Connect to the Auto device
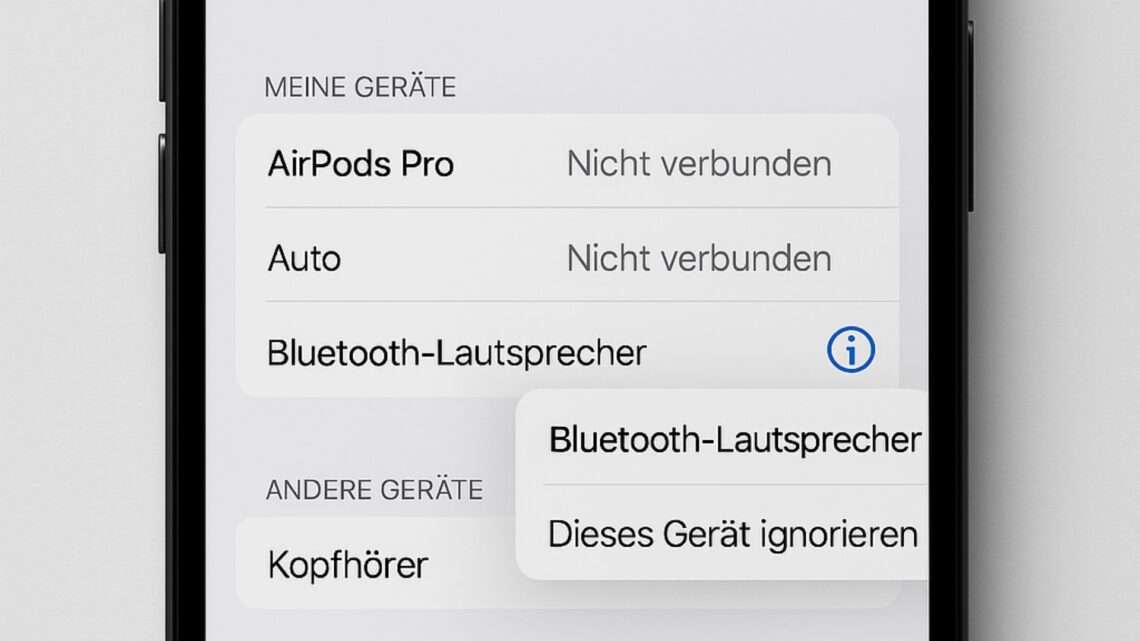 click(567, 255)
